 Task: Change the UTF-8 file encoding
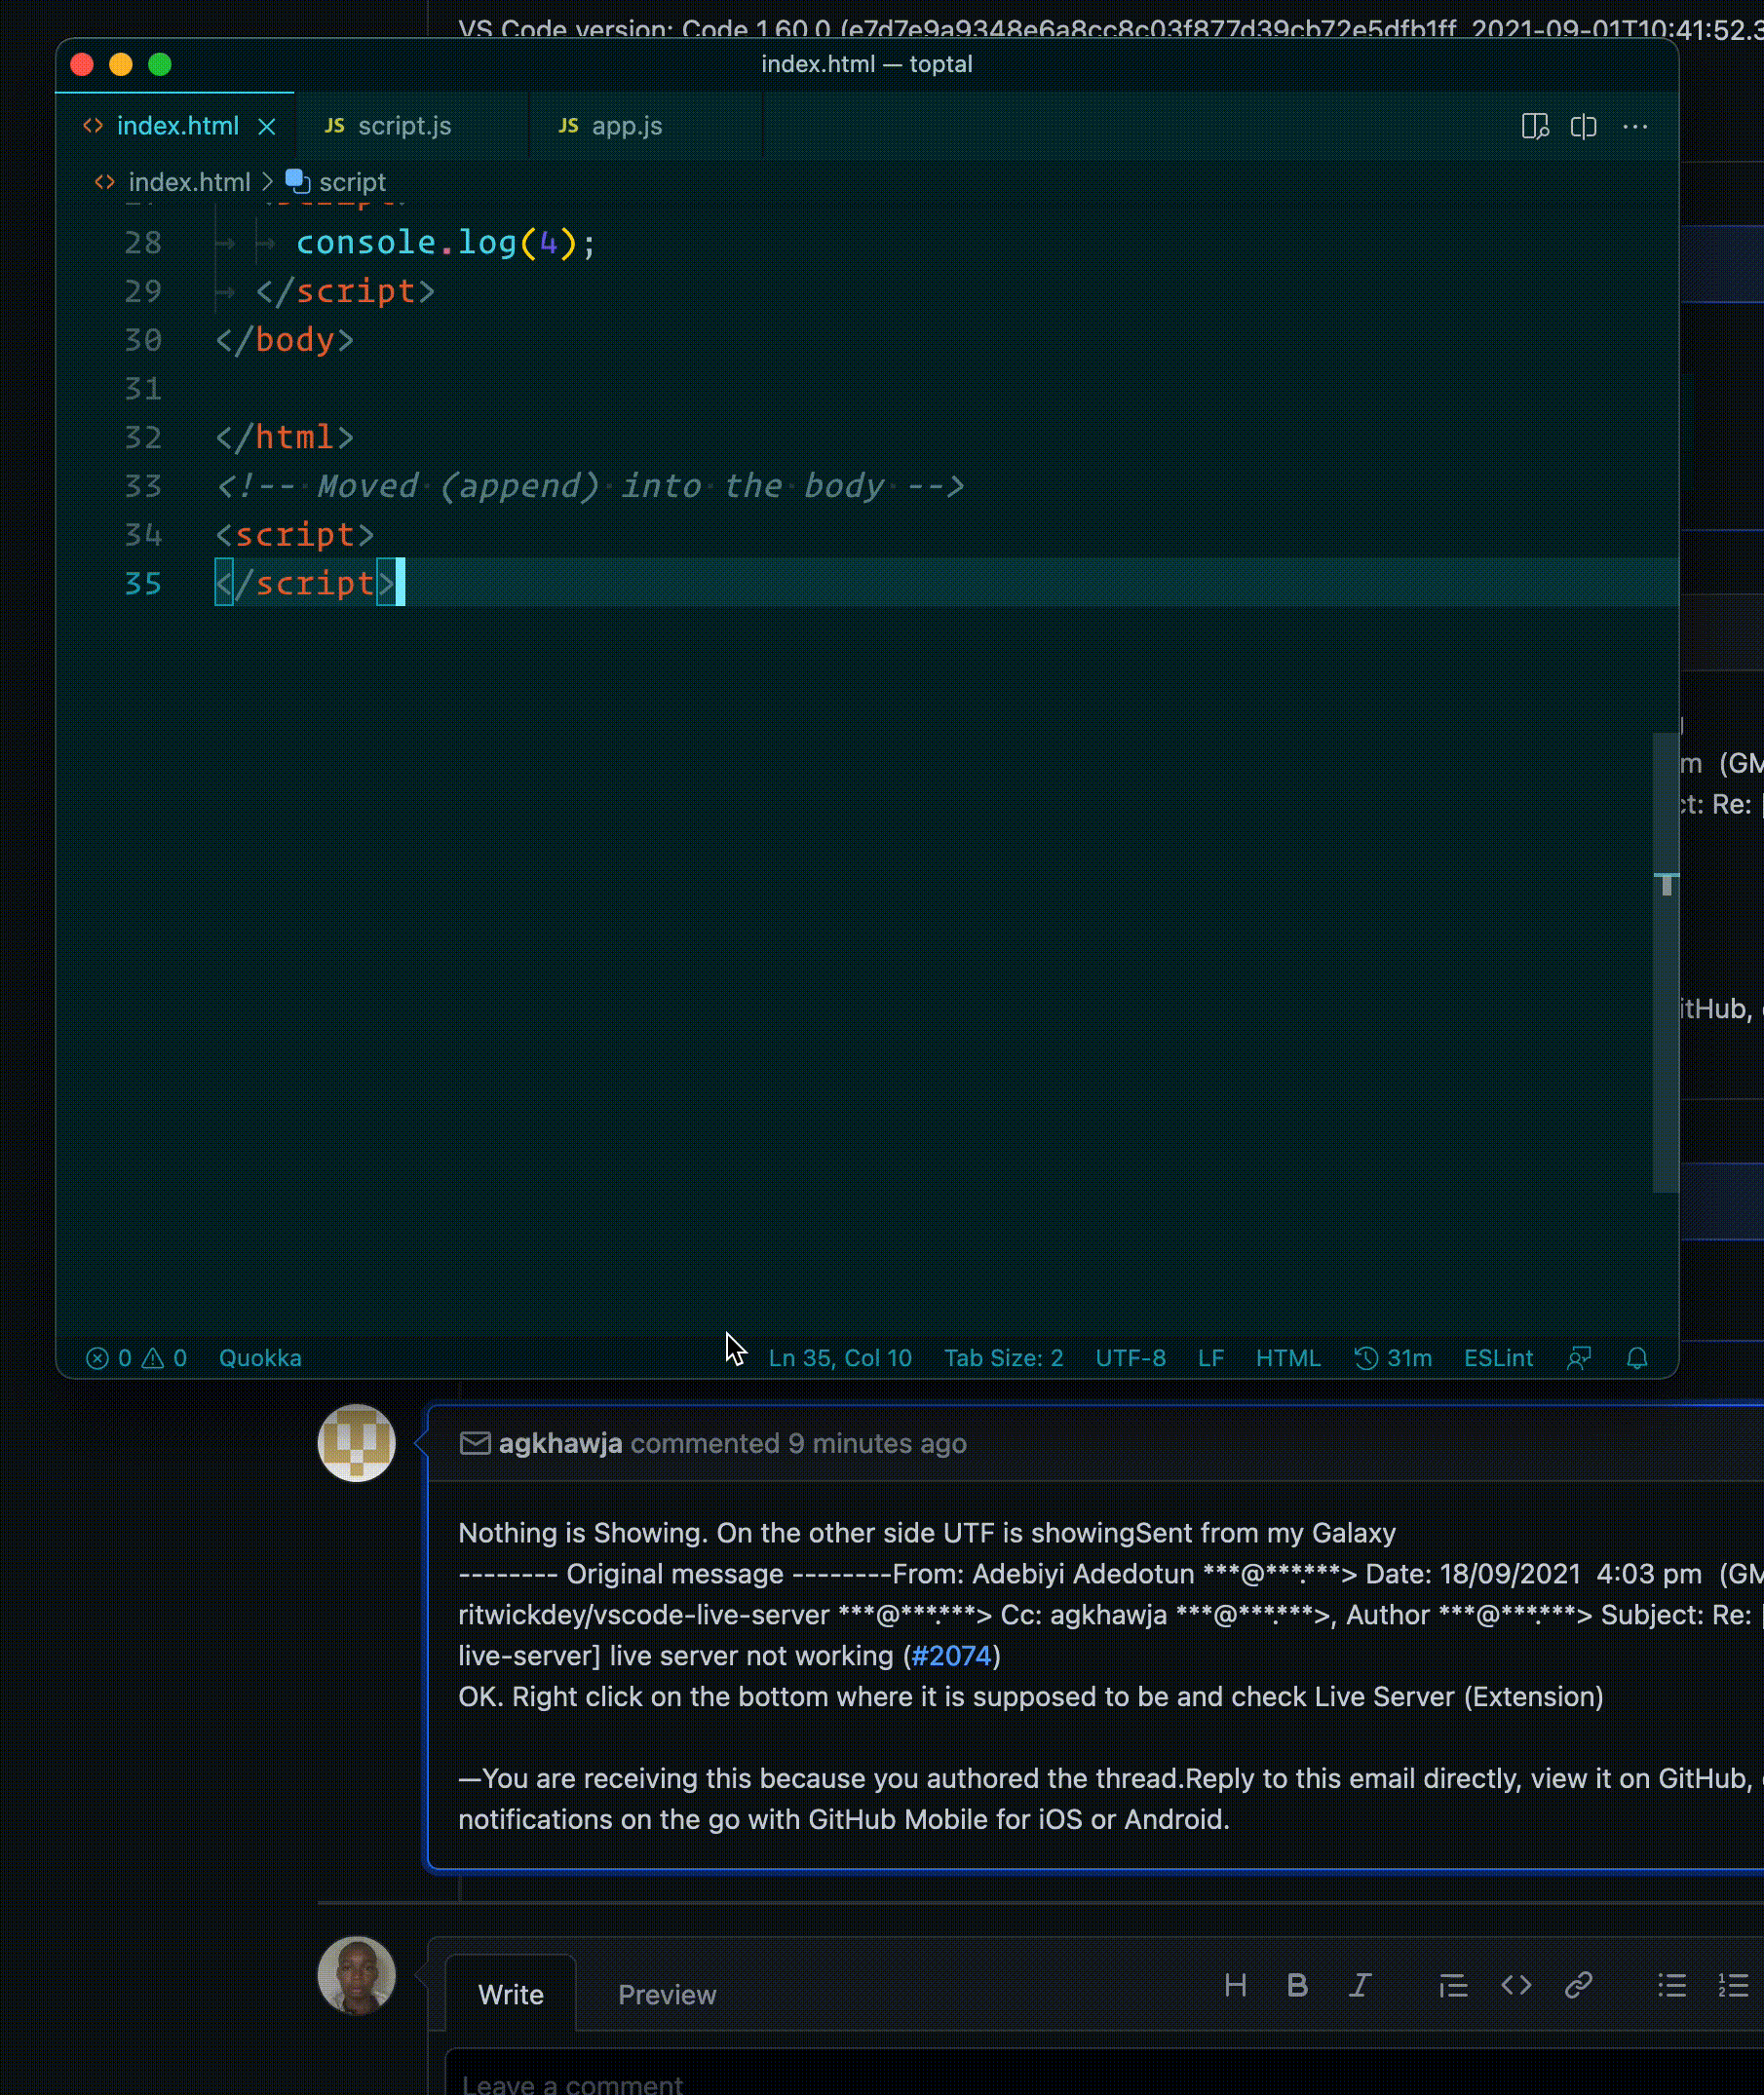click(1130, 1358)
